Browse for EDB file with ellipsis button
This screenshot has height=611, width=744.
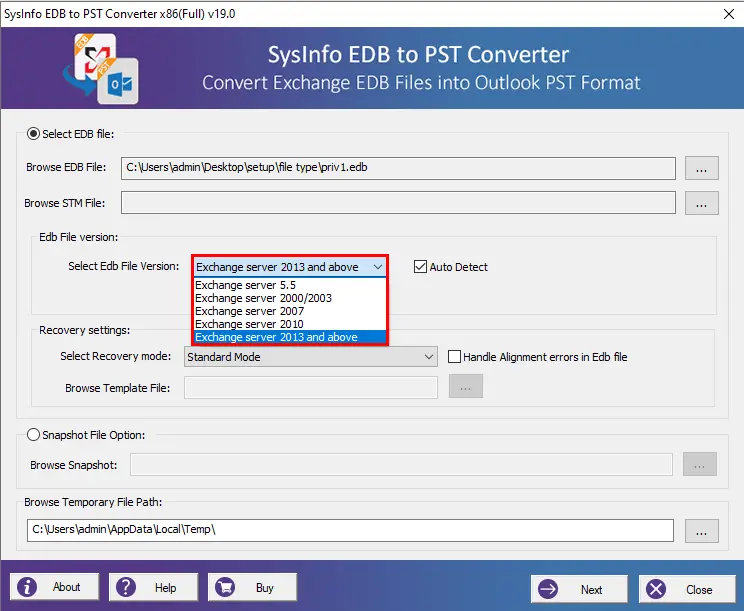pyautogui.click(x=702, y=168)
